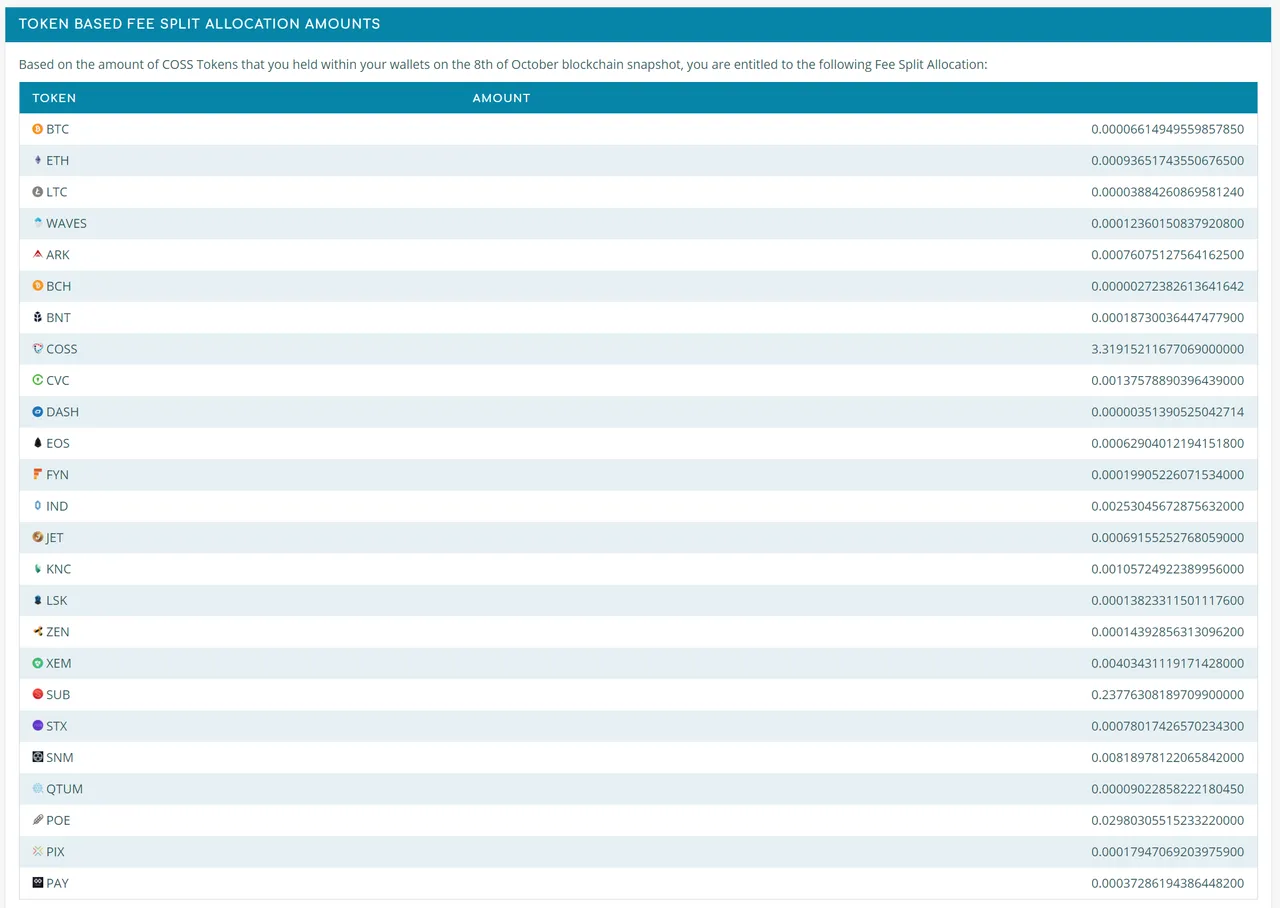Click the EOS token icon
The image size is (1280, 908).
pyautogui.click(x=38, y=443)
